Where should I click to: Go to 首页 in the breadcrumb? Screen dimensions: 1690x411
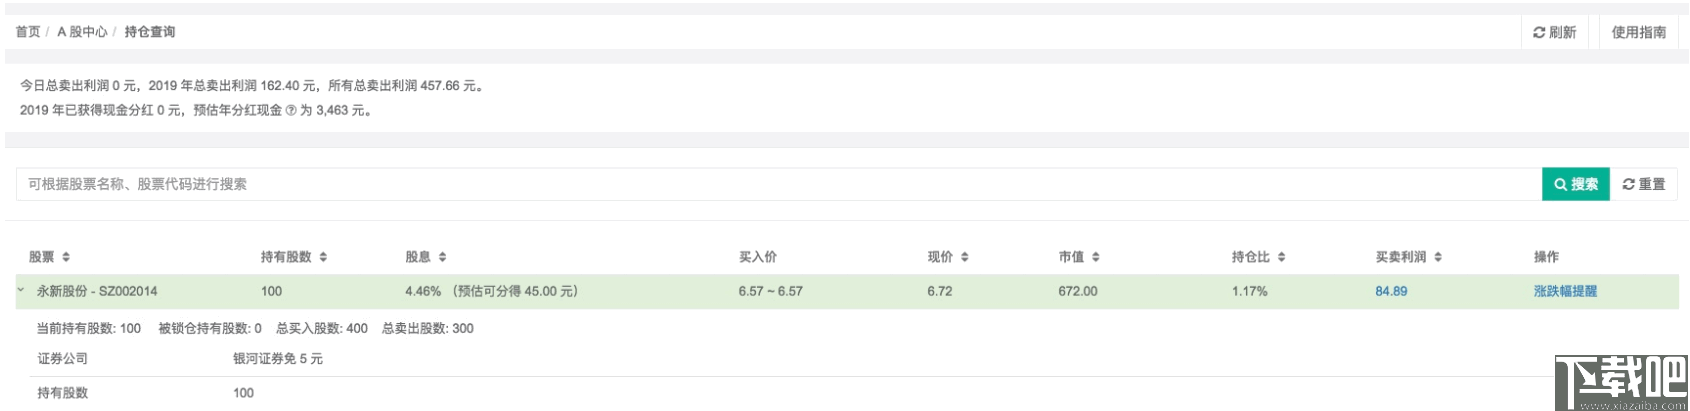[28, 32]
